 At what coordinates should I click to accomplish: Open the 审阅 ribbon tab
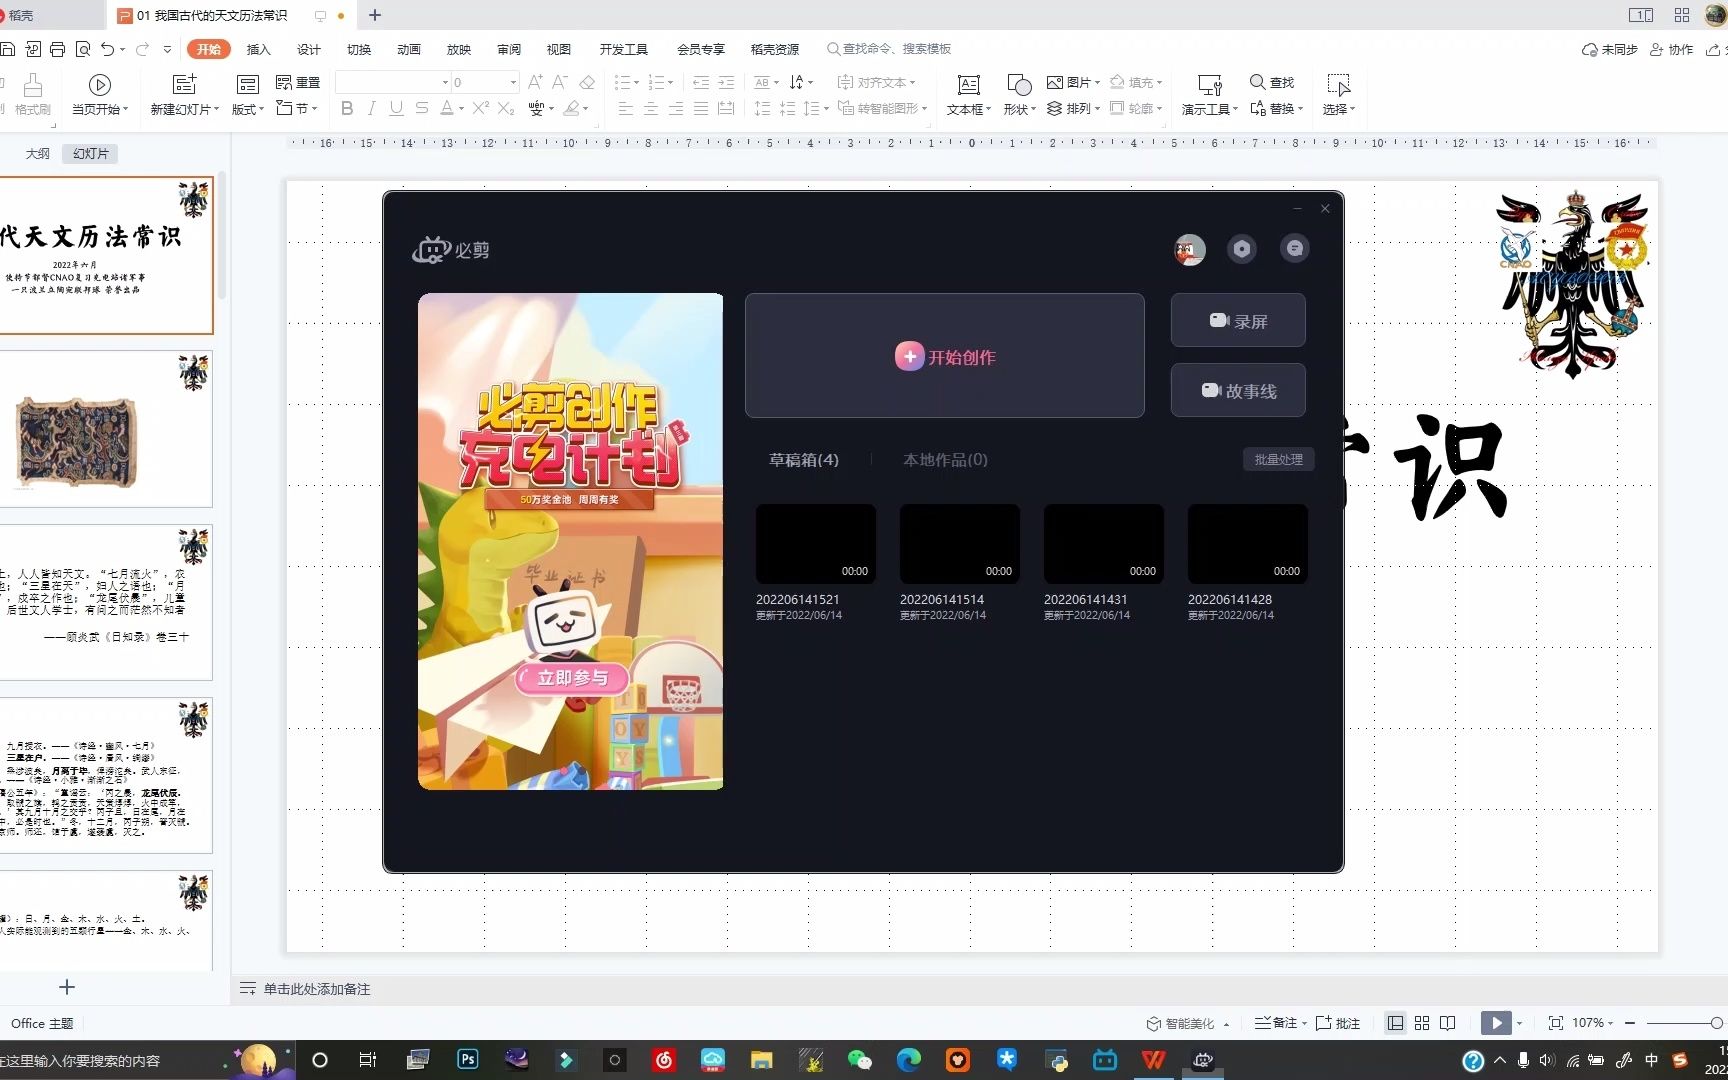pos(509,49)
